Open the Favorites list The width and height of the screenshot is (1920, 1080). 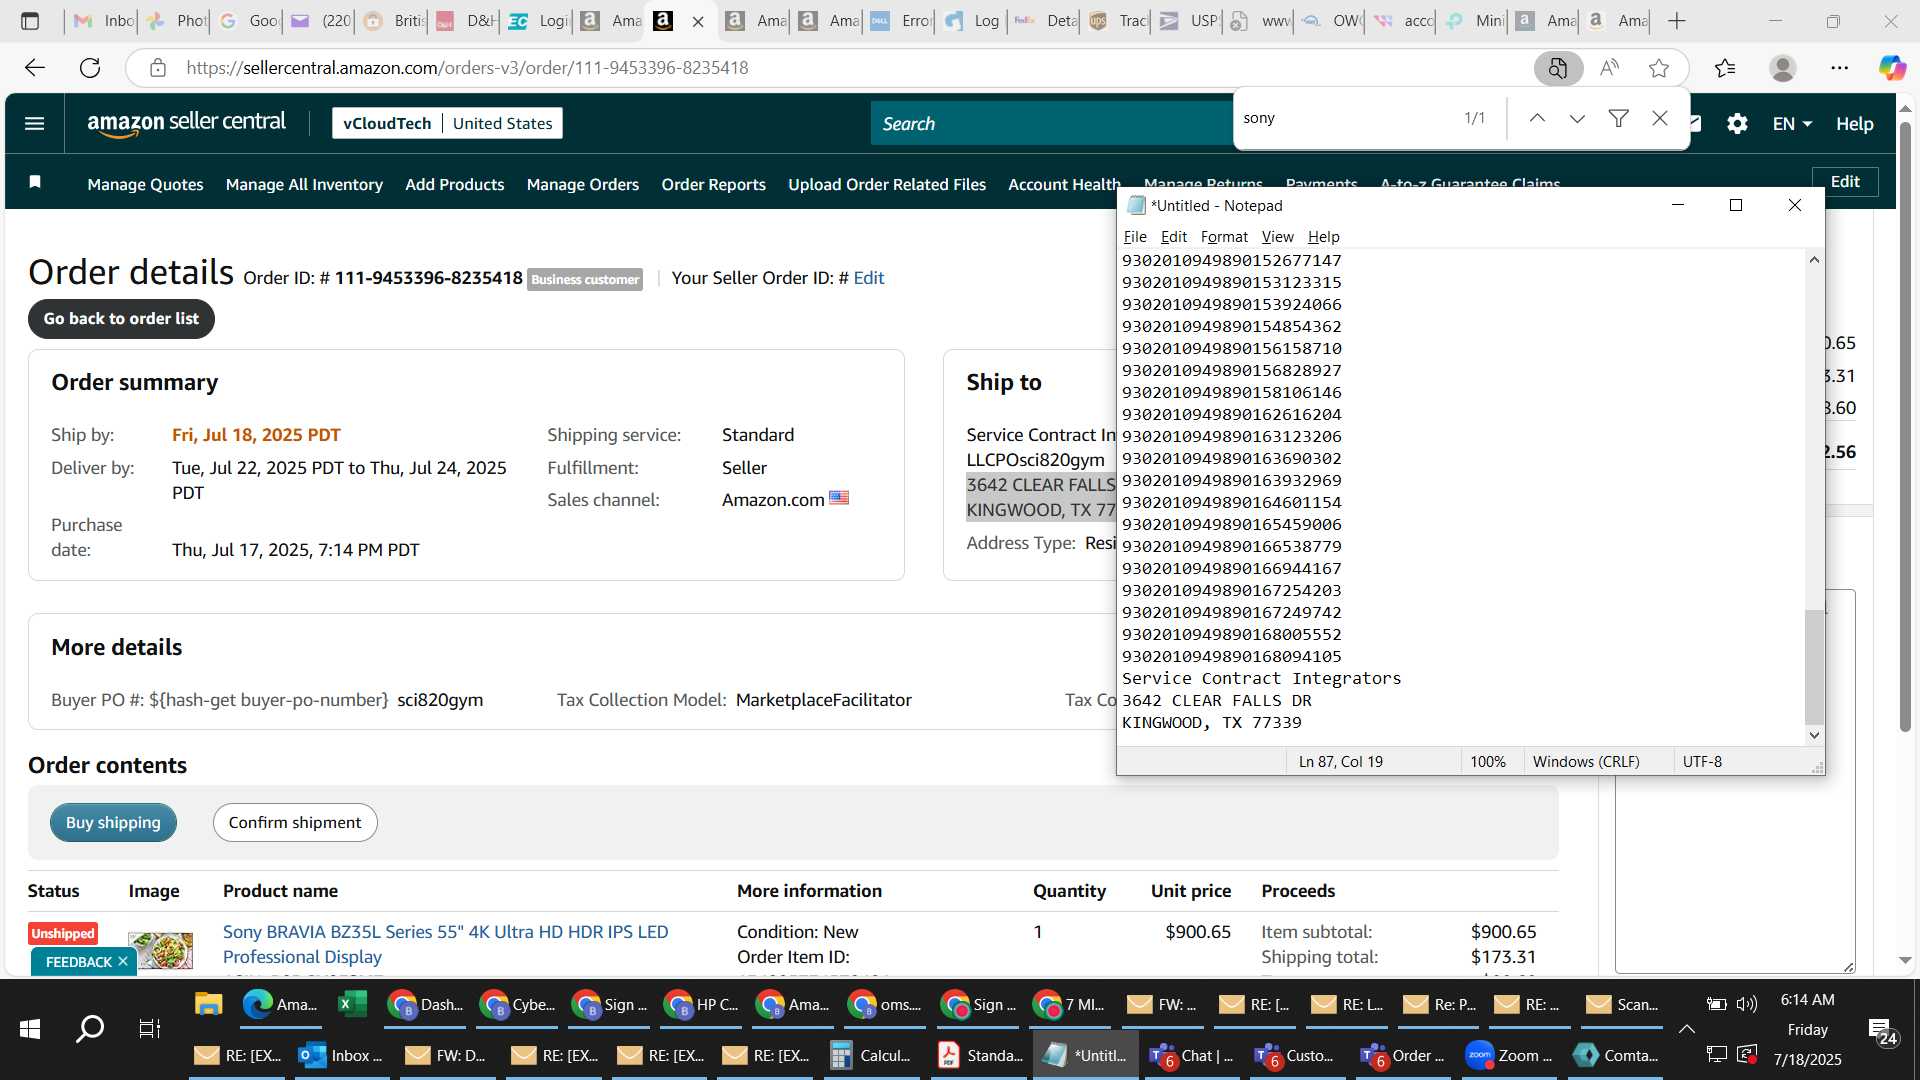tap(1725, 68)
